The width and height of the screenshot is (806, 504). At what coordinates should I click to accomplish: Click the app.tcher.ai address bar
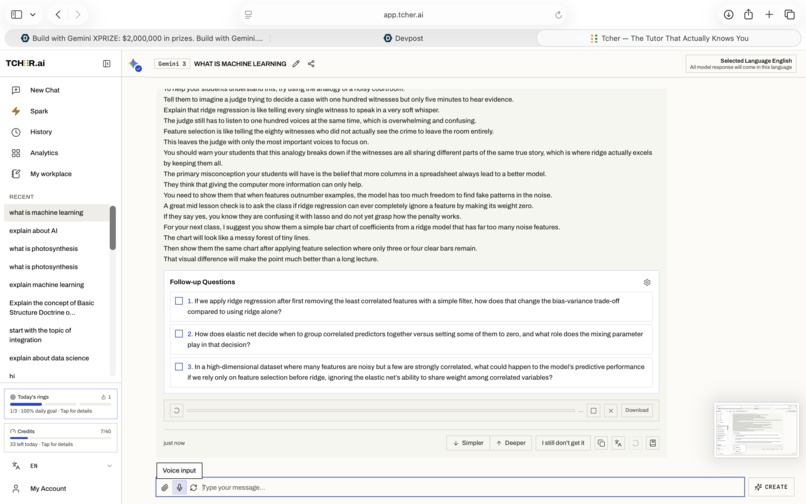403,15
